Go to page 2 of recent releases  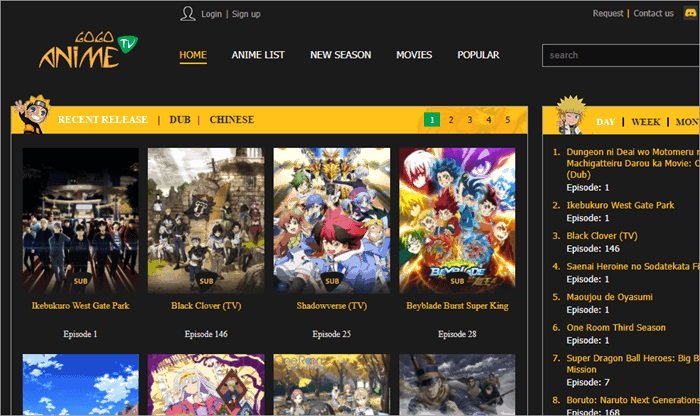coord(451,120)
